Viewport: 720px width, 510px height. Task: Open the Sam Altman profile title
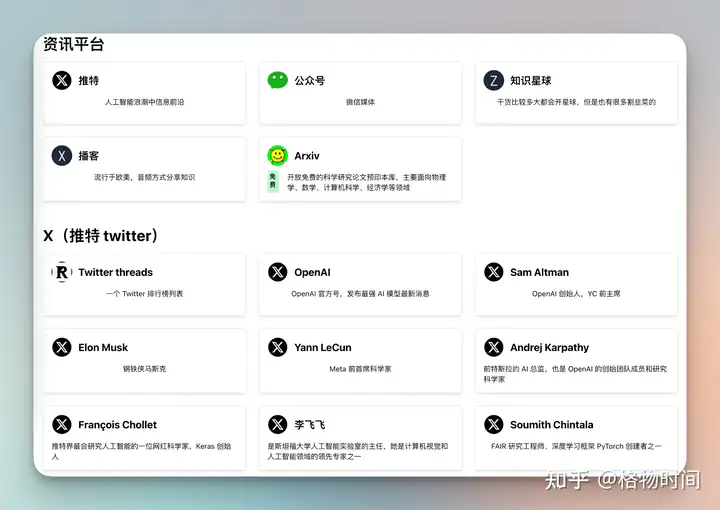(x=539, y=272)
